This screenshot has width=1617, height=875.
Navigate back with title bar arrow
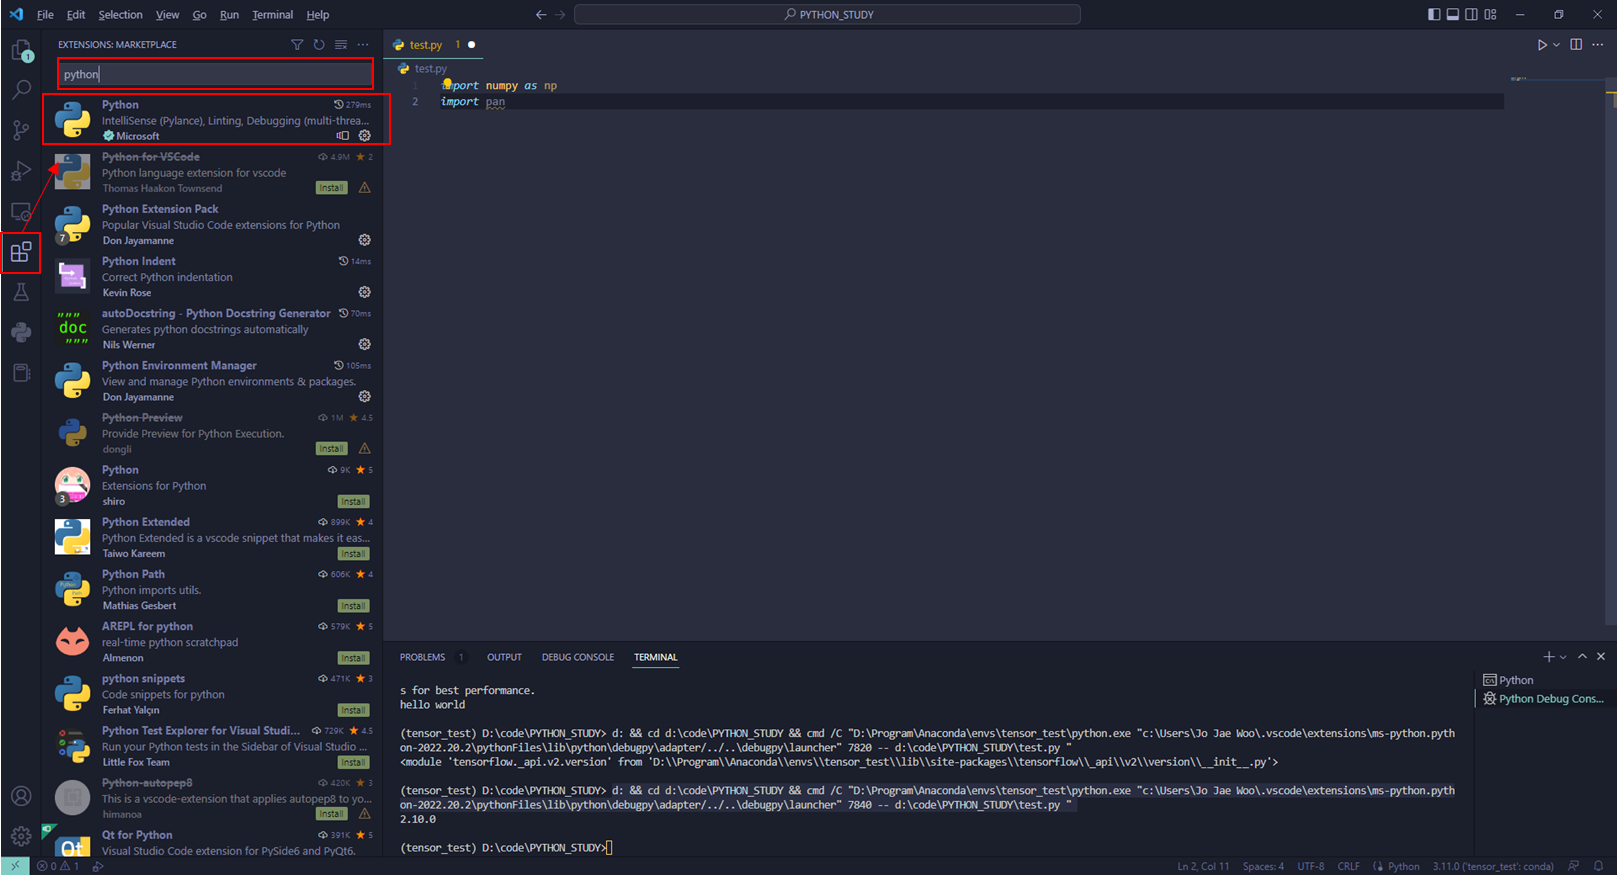[541, 15]
